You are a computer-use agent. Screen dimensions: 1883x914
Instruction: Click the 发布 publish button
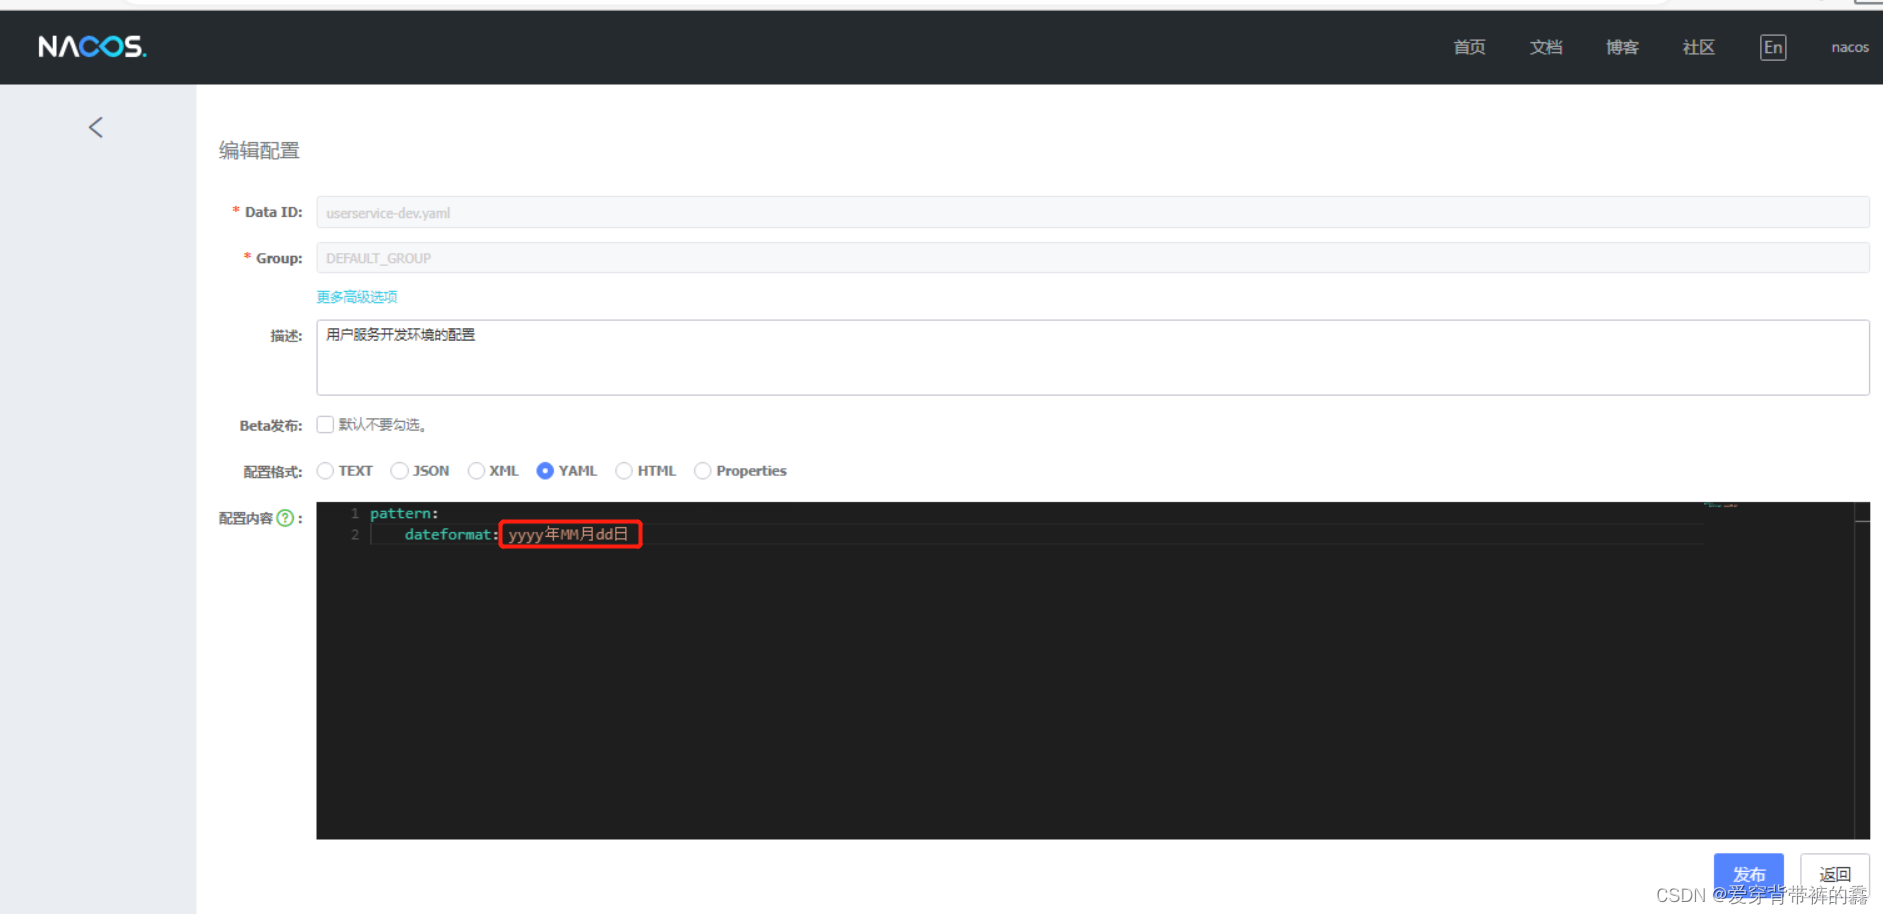[x=1748, y=874]
